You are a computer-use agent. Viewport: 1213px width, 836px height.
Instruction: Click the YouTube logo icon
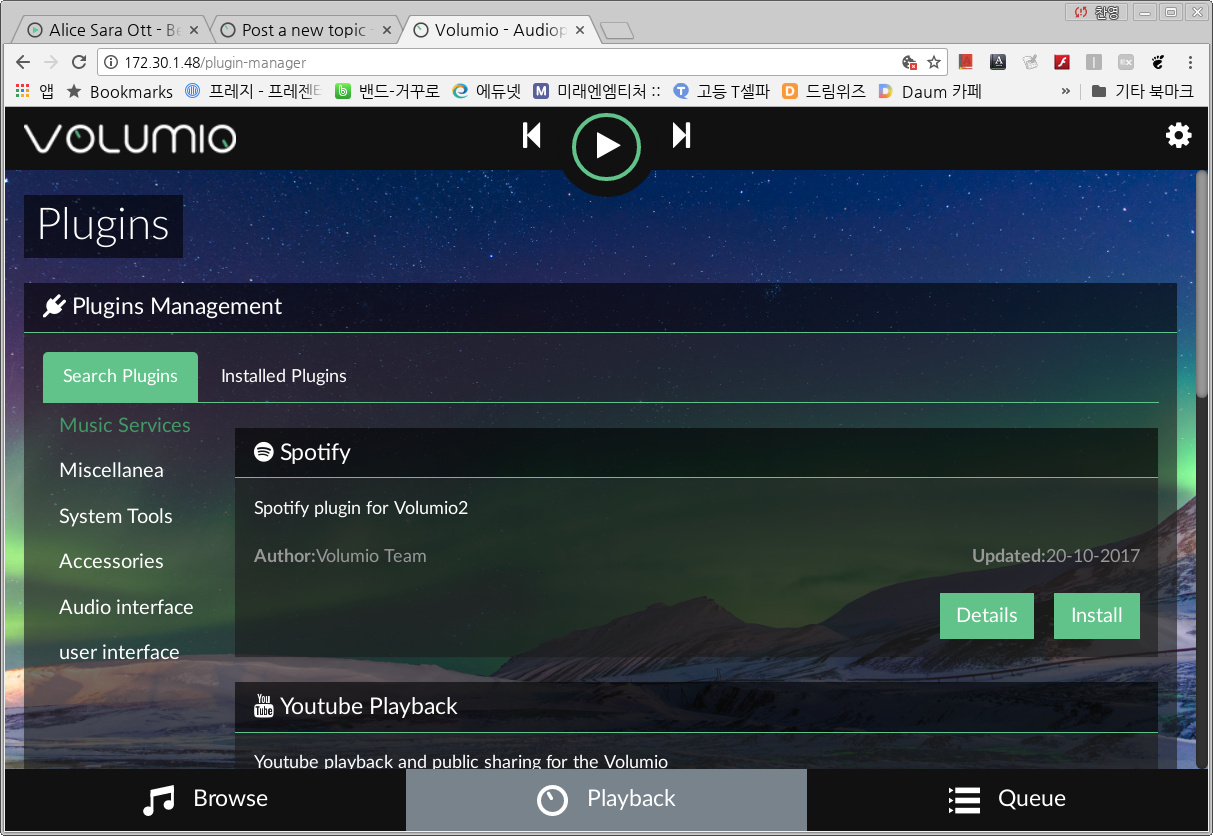[264, 706]
